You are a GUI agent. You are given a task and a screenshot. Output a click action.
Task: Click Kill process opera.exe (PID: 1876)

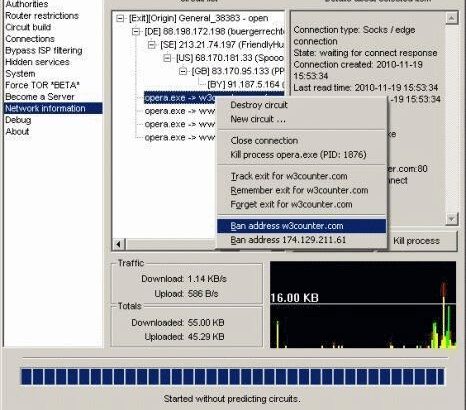298,155
